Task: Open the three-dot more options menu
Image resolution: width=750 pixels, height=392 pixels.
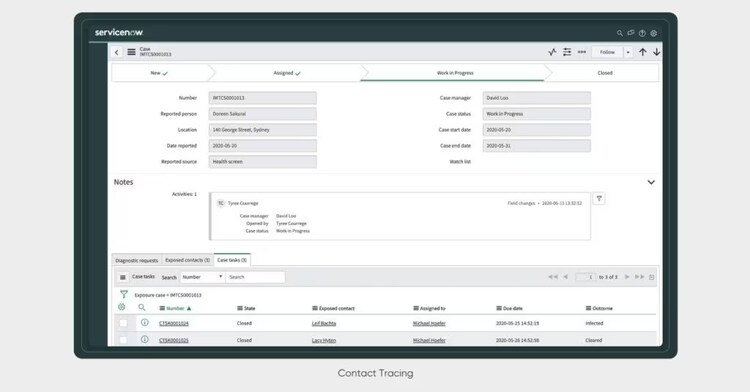Action: pos(582,52)
